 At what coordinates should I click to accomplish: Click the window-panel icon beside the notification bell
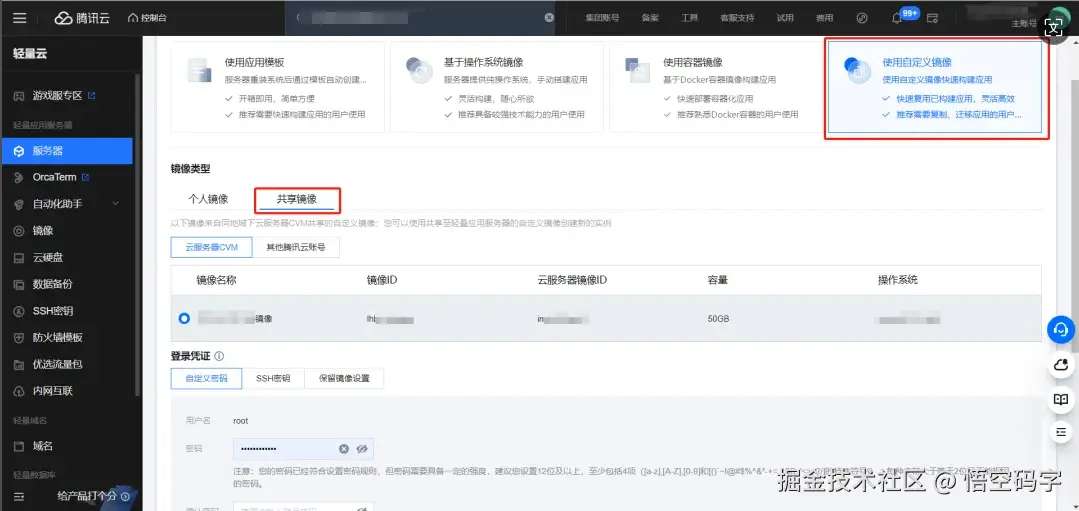tap(932, 18)
